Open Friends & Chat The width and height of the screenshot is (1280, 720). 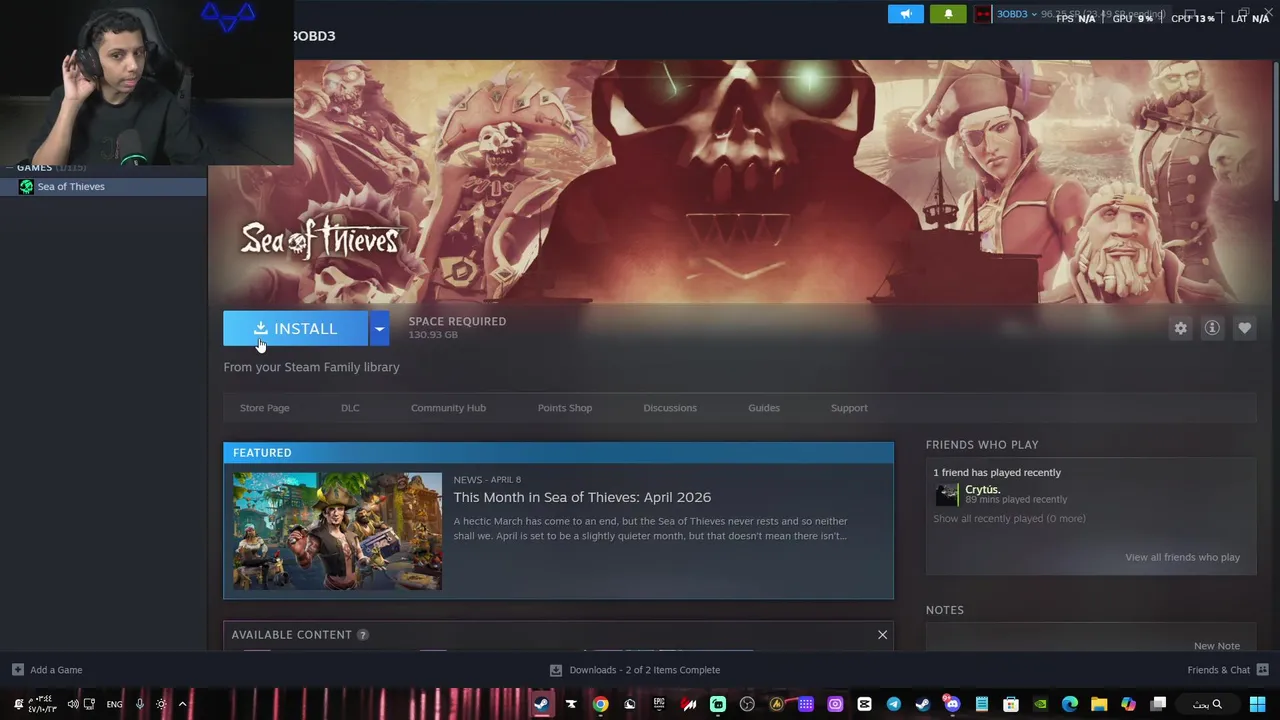(1228, 670)
